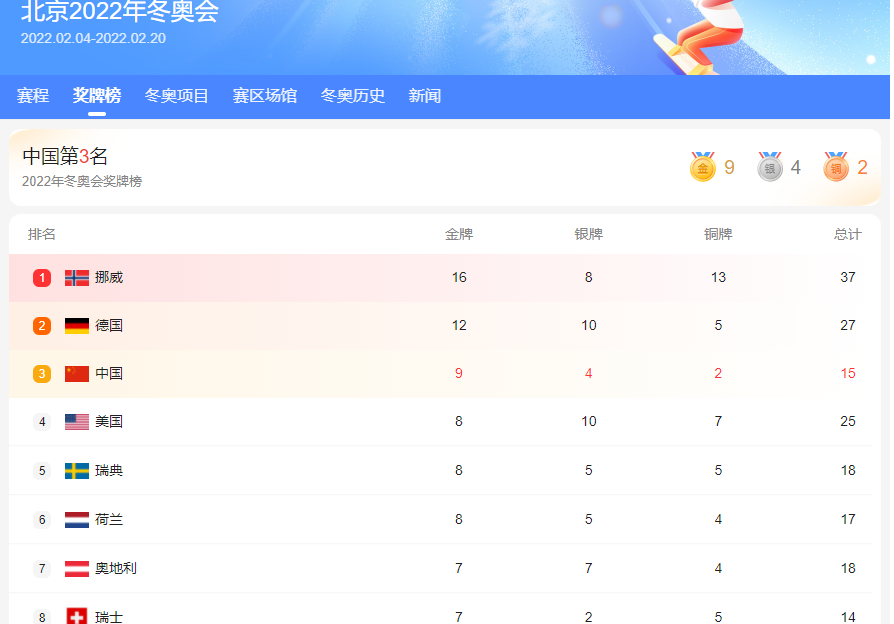Image resolution: width=894 pixels, height=624 pixels.
Task: Click Sweden's flag icon
Action: 77,471
